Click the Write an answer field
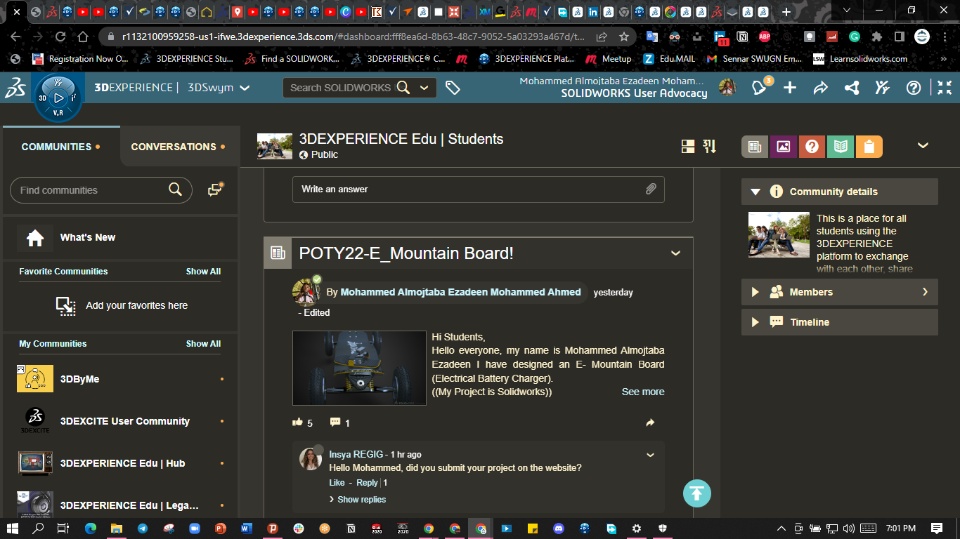The width and height of the screenshot is (960, 539). [x=478, y=189]
